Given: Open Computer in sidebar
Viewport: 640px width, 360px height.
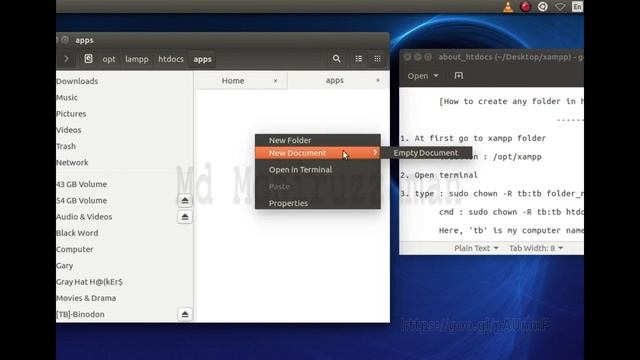Looking at the screenshot, I should tap(75, 249).
